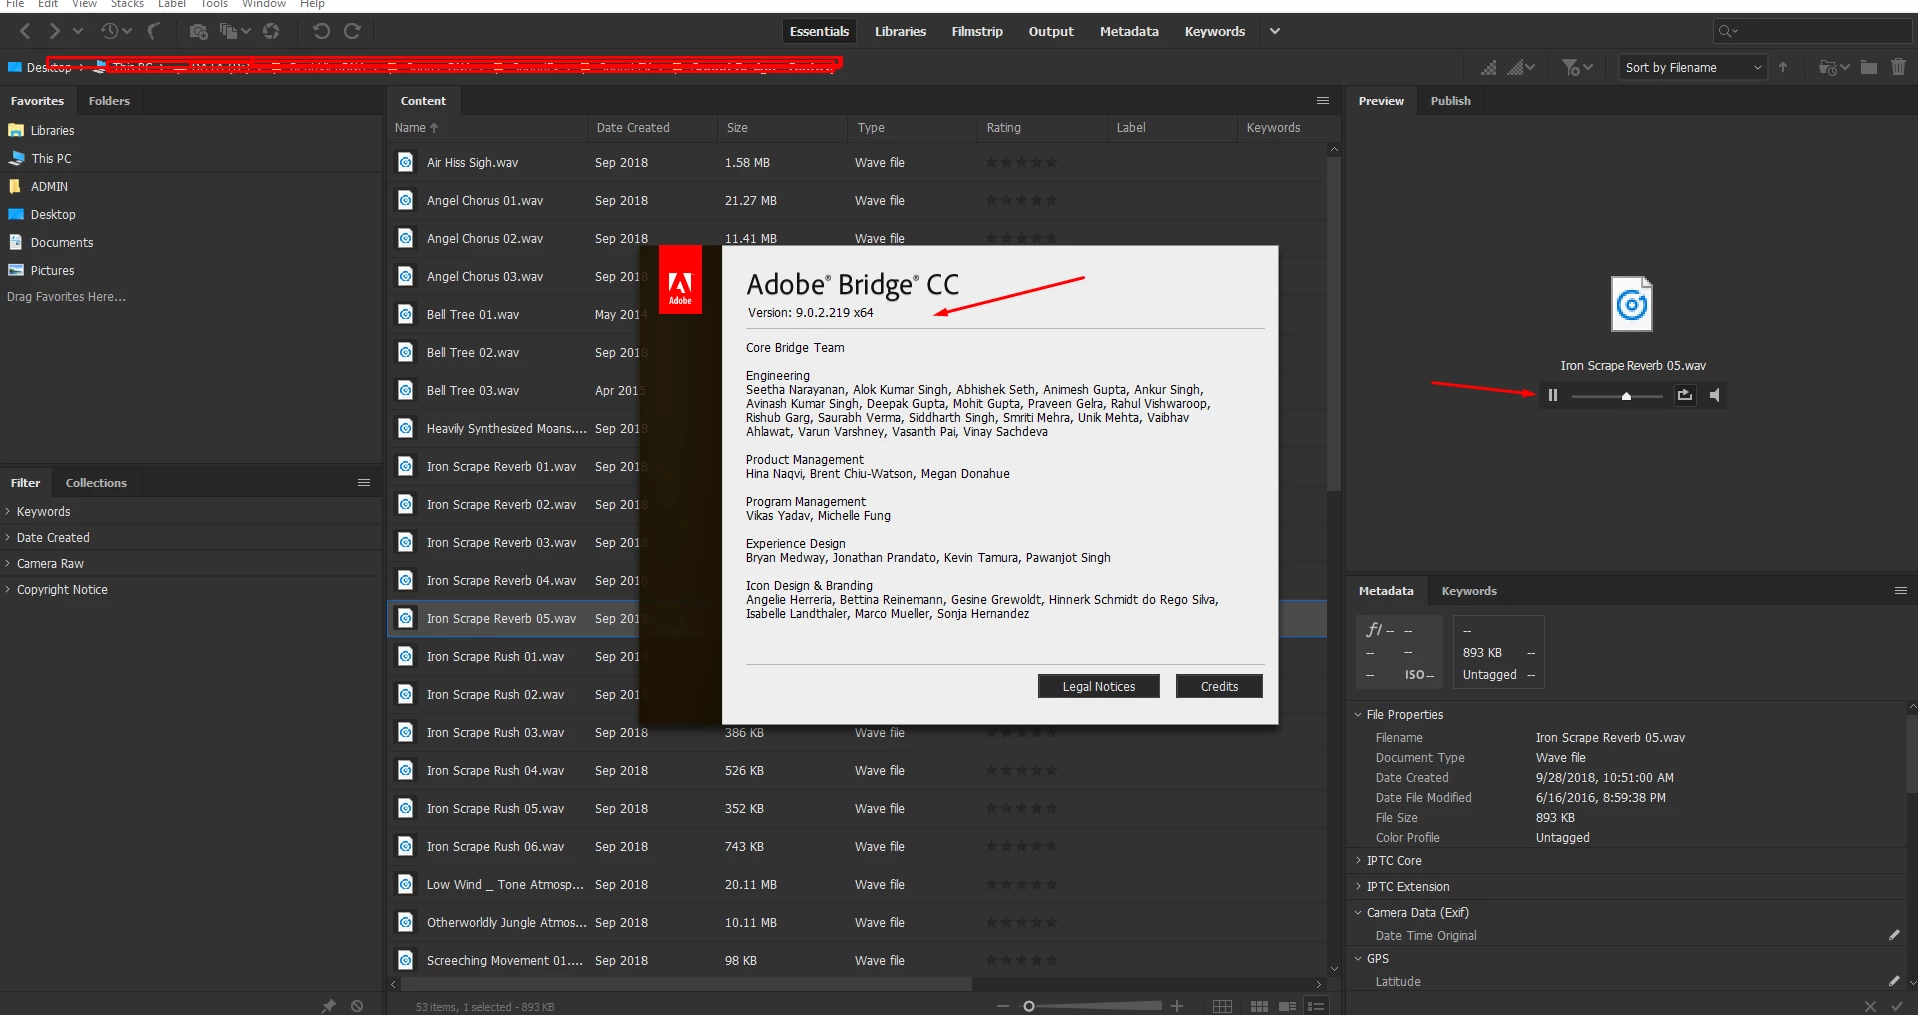Open Sort by Filename dropdown

pyautogui.click(x=1693, y=67)
